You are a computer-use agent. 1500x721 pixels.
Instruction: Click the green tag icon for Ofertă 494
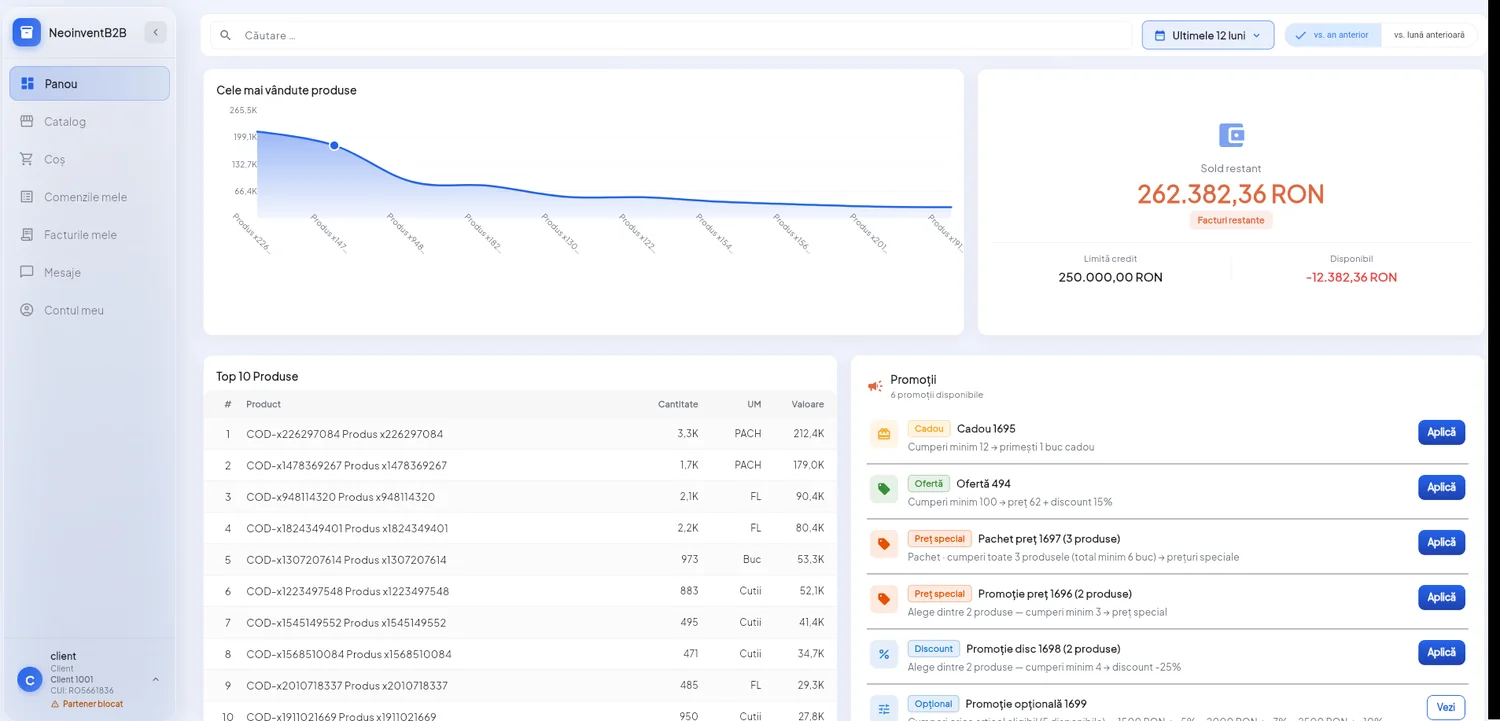(x=884, y=489)
